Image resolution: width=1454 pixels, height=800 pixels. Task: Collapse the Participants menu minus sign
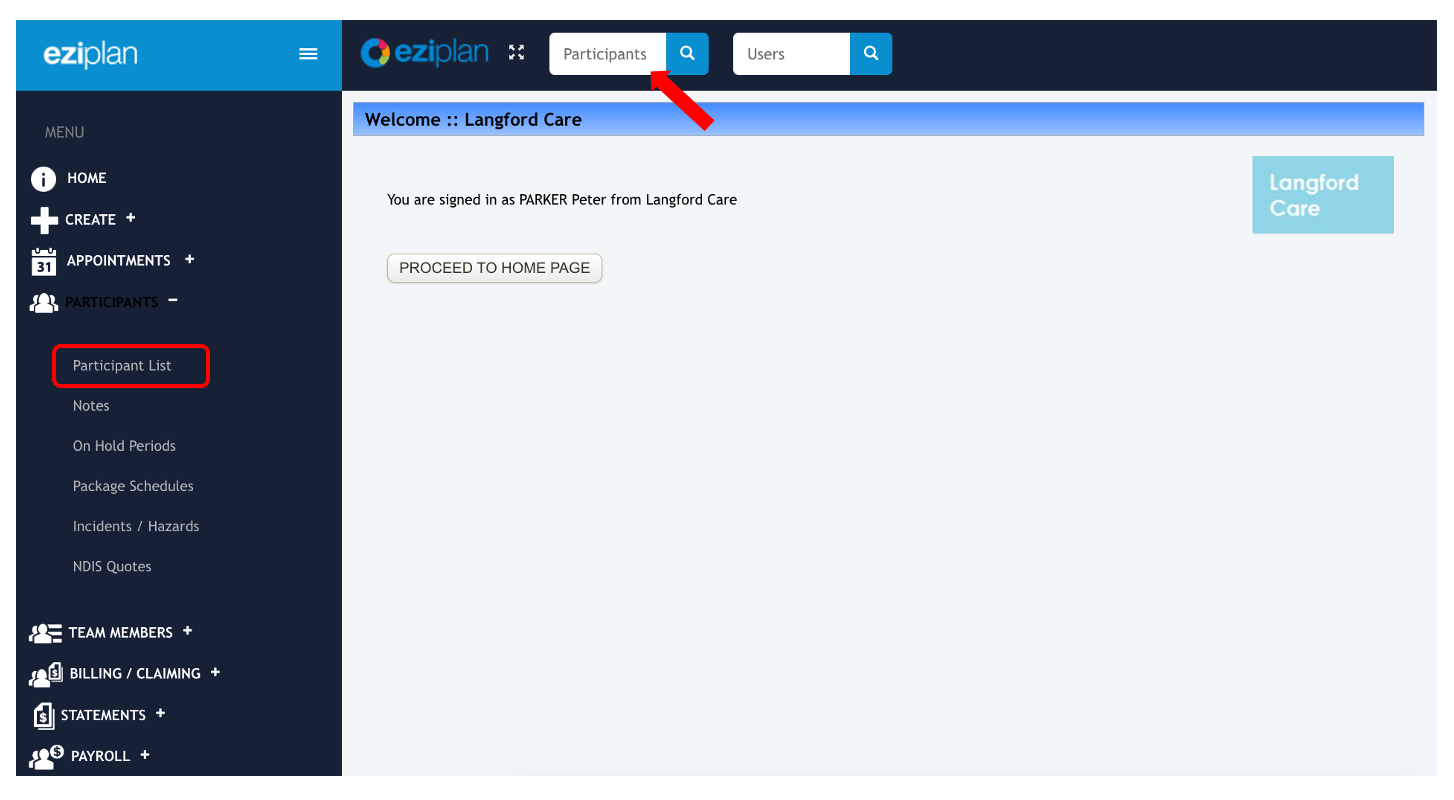click(173, 300)
